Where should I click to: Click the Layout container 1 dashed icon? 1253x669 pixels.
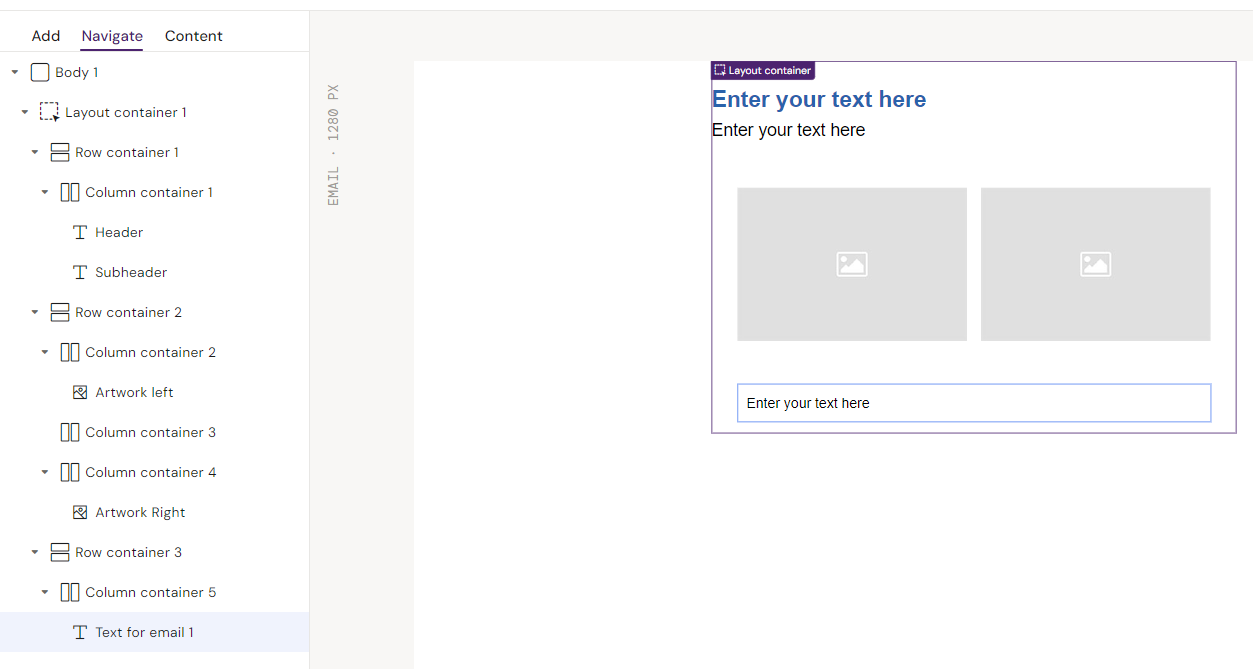[49, 112]
